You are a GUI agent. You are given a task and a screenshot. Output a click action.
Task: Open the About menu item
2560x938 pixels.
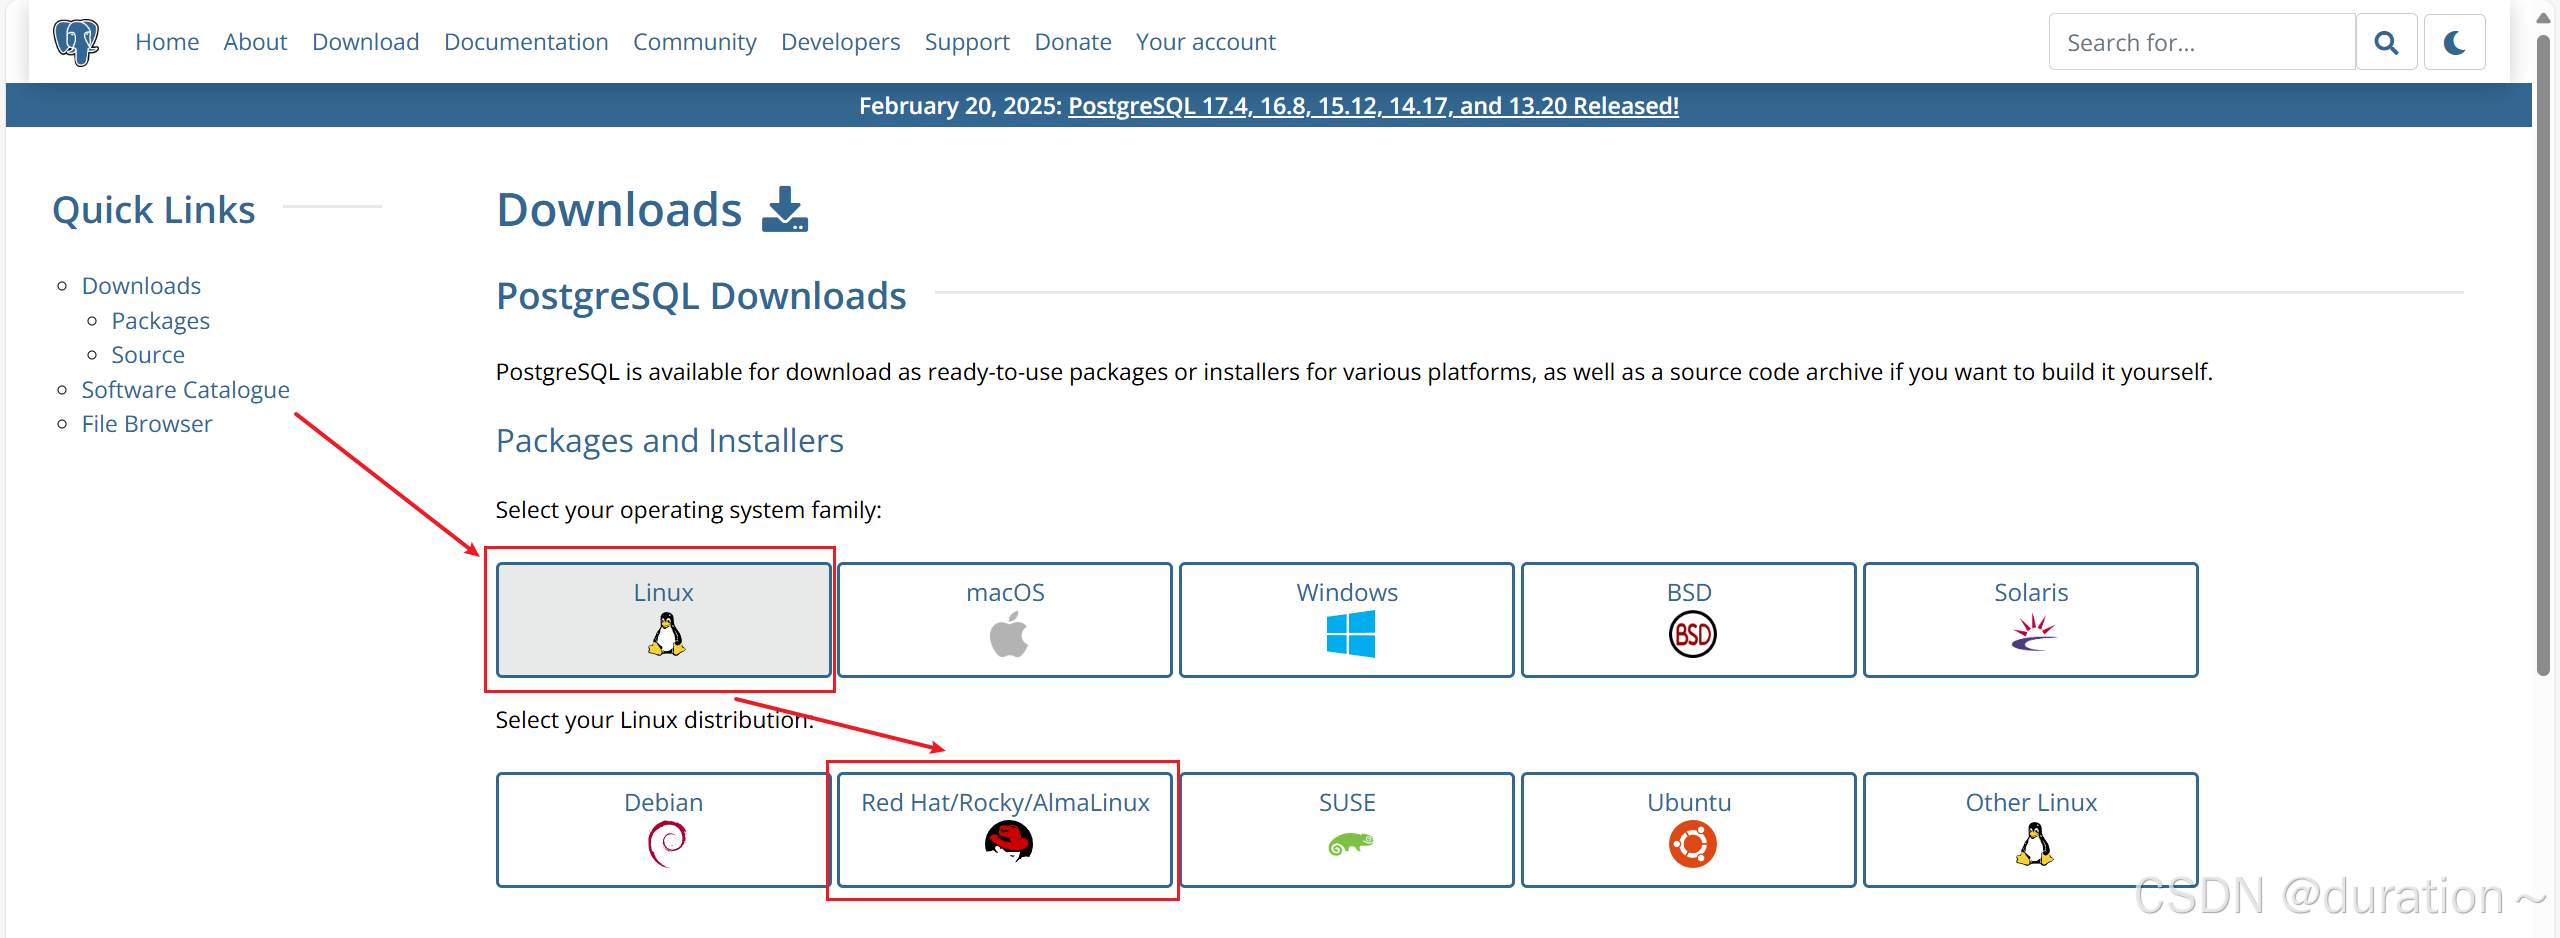pos(255,42)
